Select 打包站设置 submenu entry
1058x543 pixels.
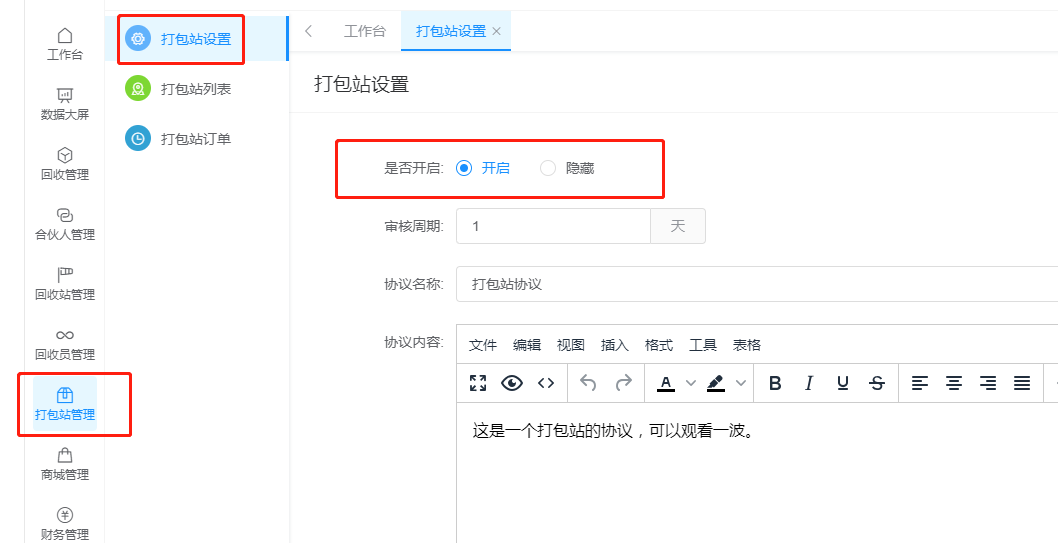pyautogui.click(x=196, y=38)
